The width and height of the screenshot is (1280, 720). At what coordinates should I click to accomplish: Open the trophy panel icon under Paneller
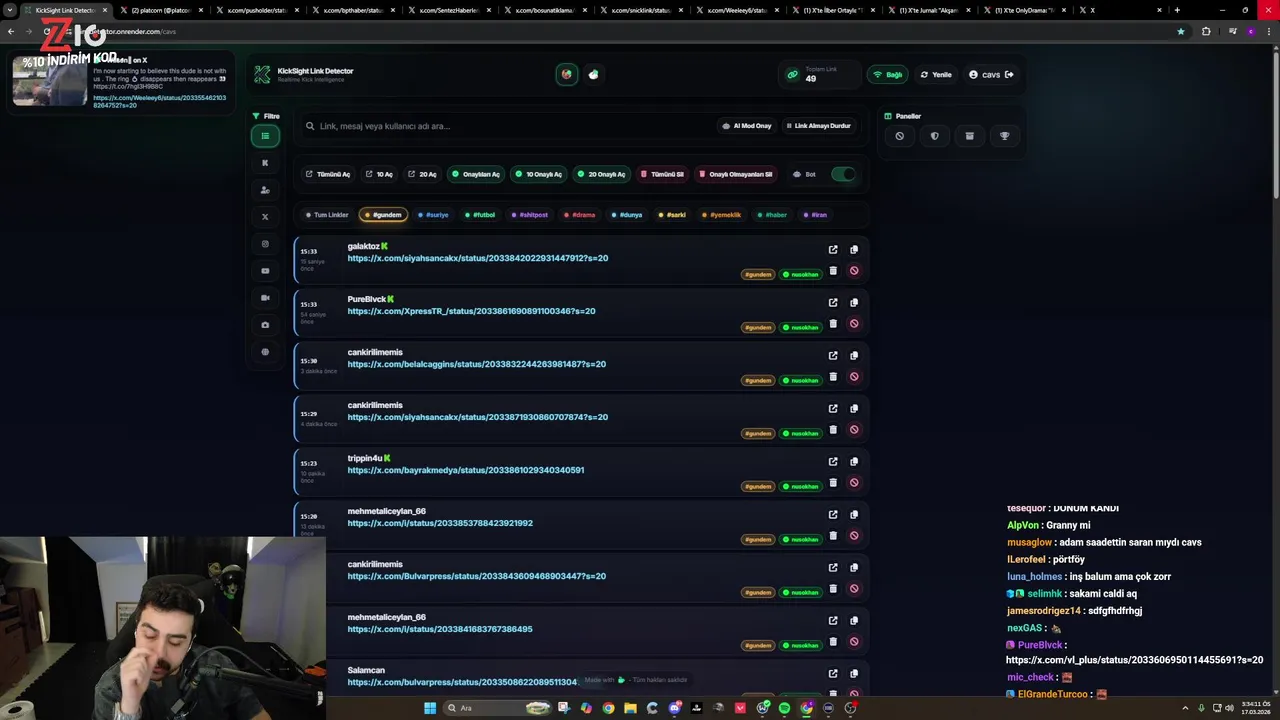pos(1004,136)
